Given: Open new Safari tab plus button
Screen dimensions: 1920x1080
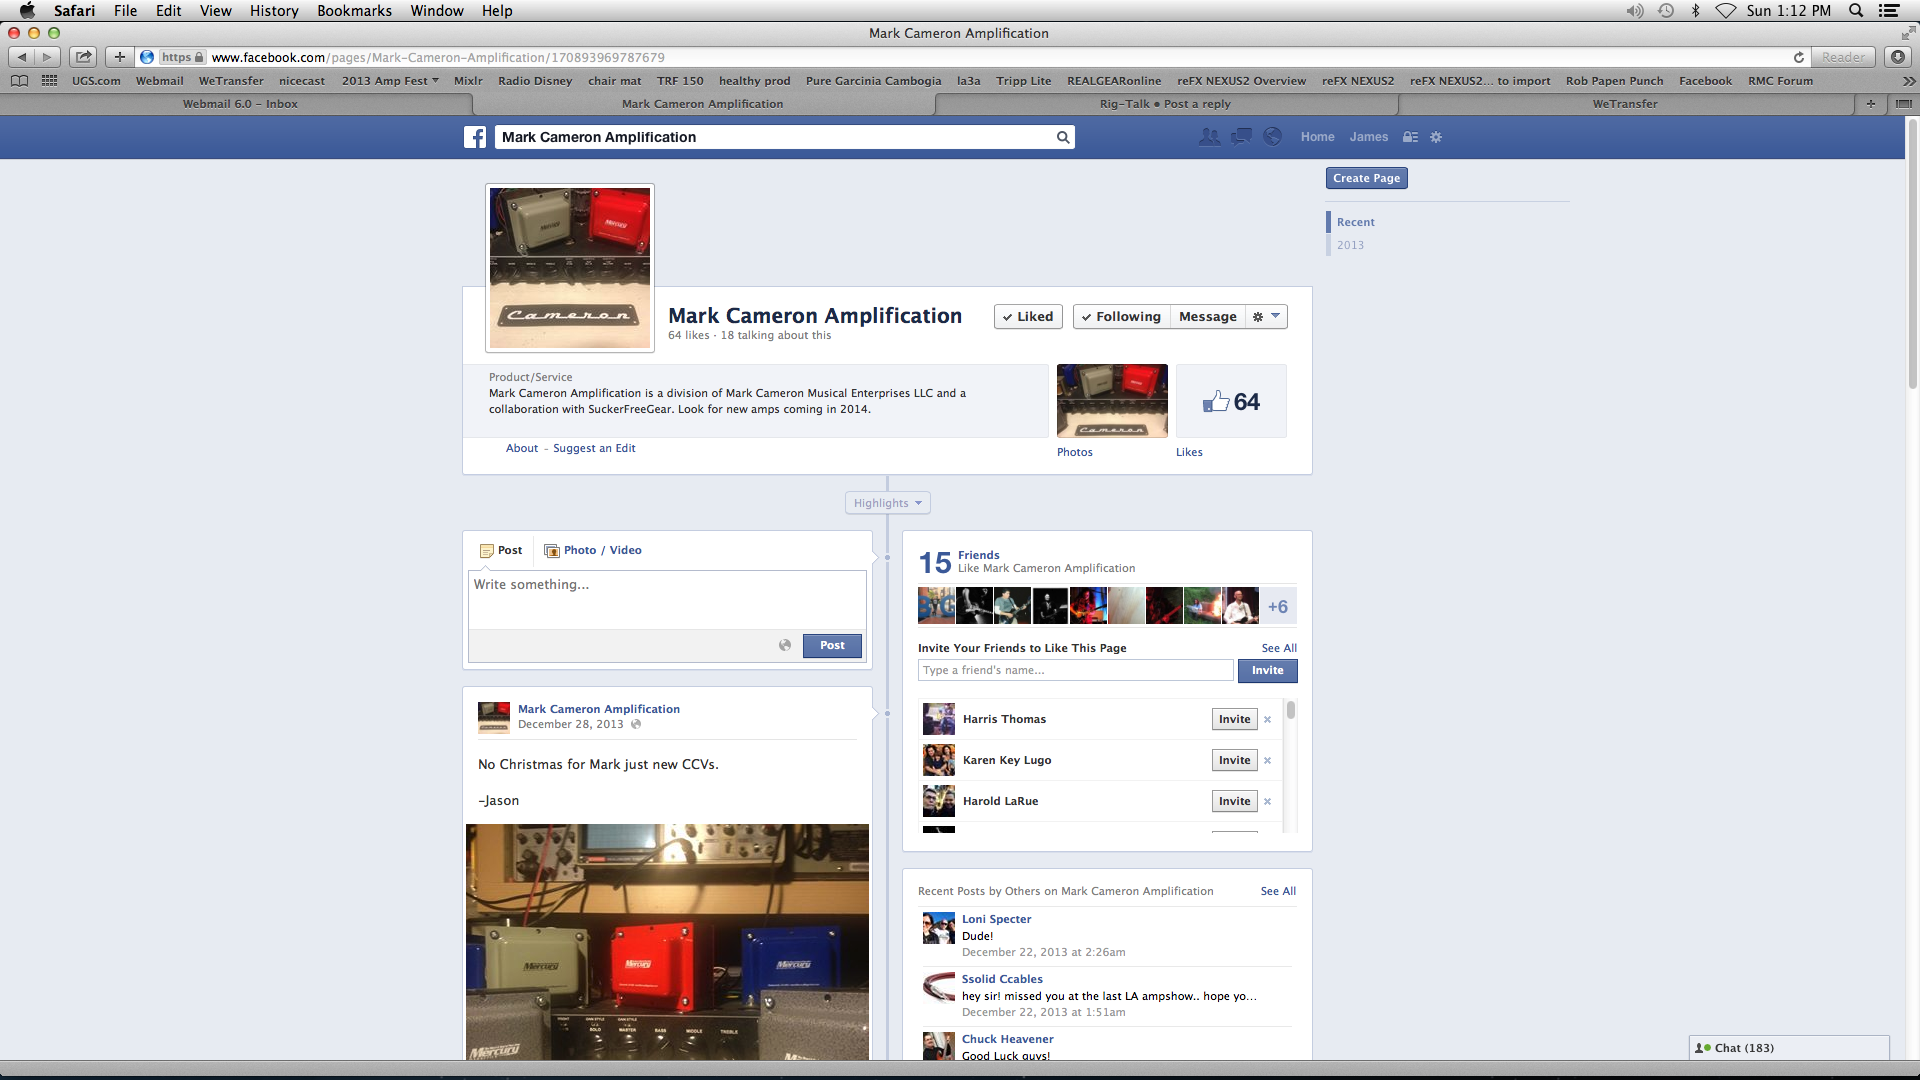Looking at the screenshot, I should (x=1870, y=104).
